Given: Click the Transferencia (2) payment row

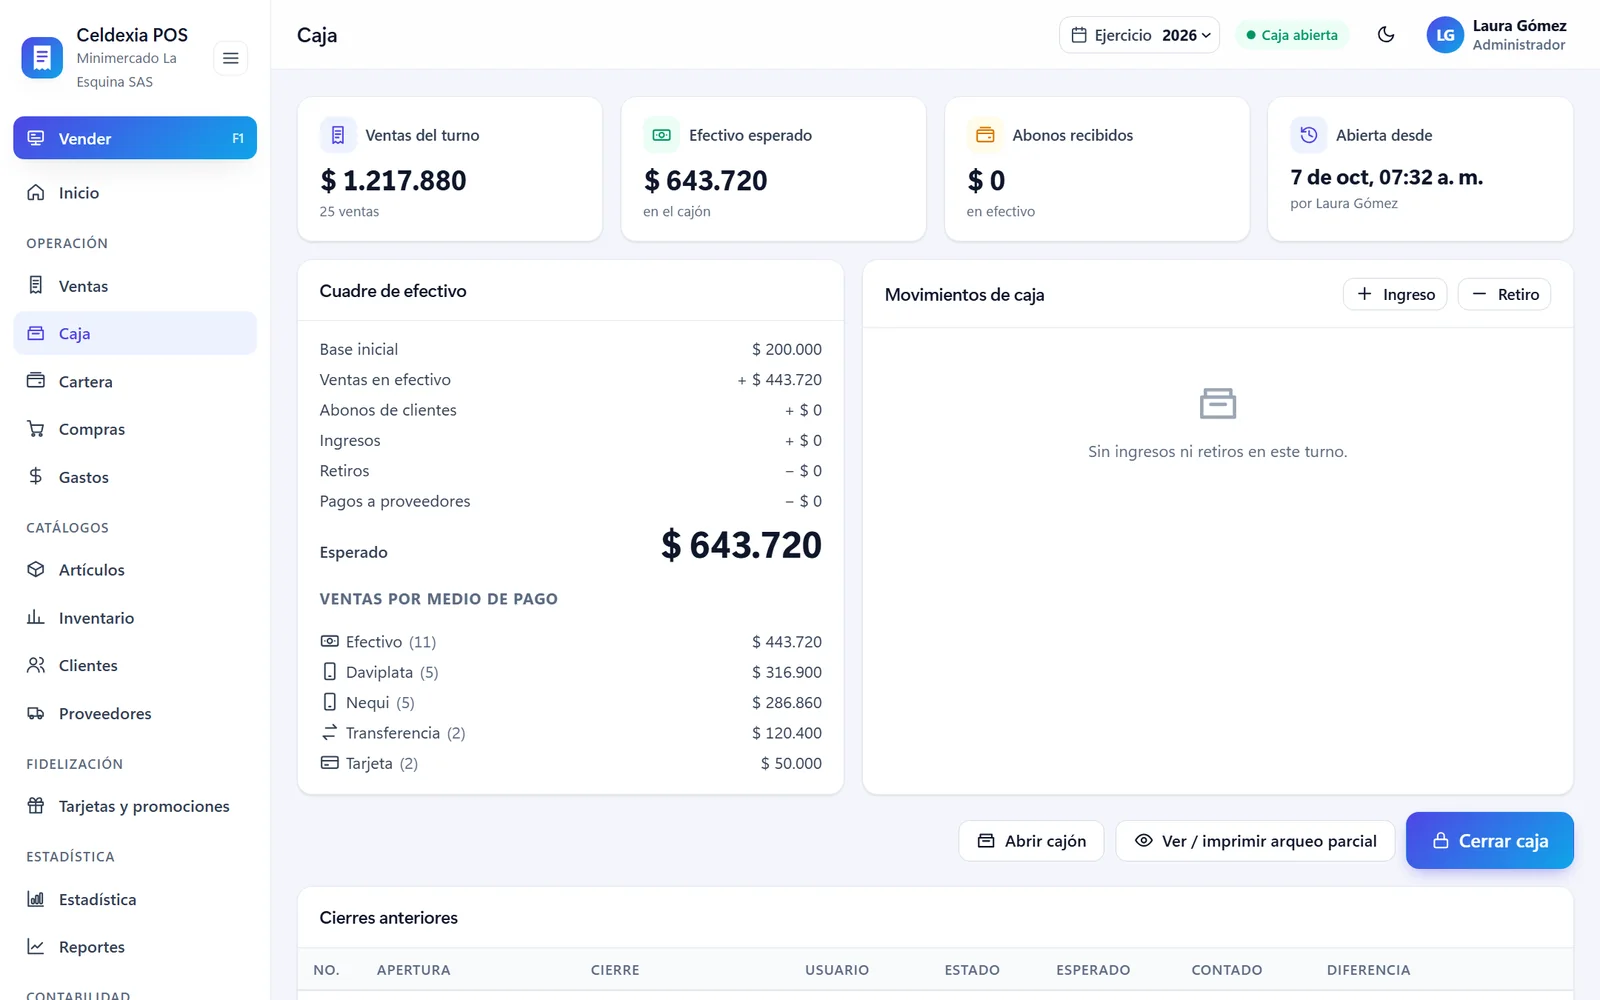Looking at the screenshot, I should 571,733.
